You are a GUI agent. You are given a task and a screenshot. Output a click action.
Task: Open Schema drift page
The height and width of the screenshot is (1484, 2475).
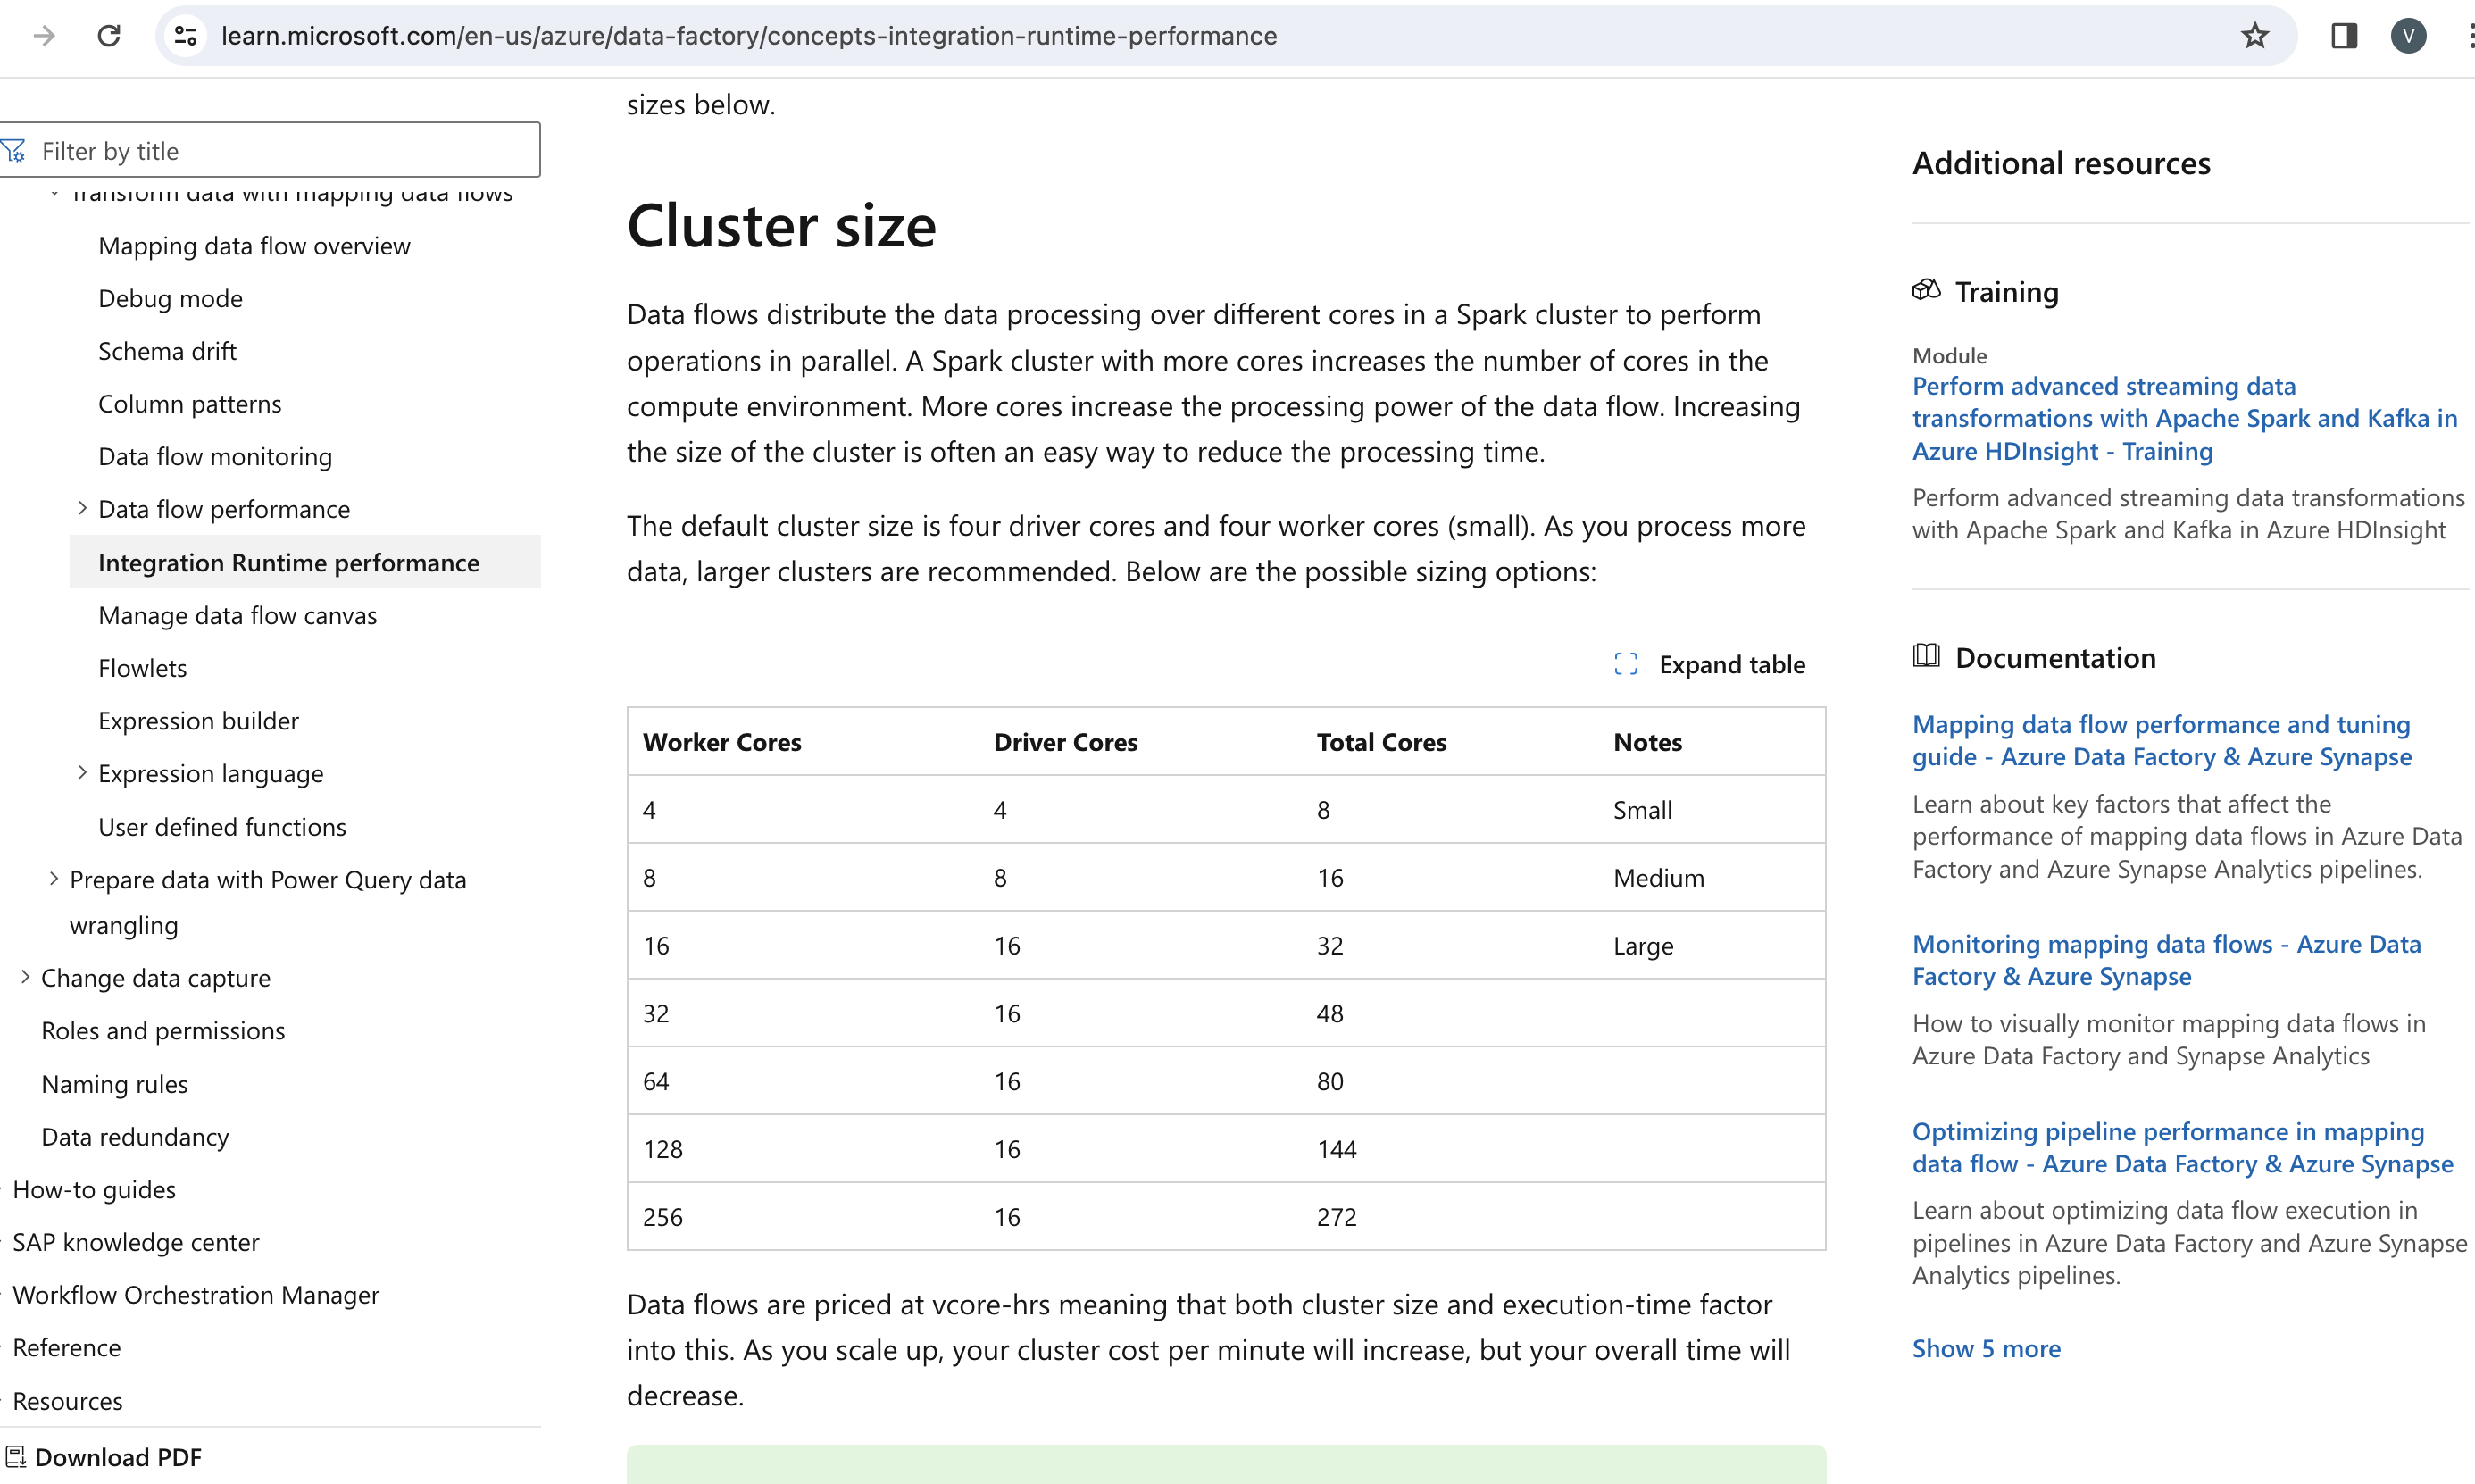coord(167,351)
